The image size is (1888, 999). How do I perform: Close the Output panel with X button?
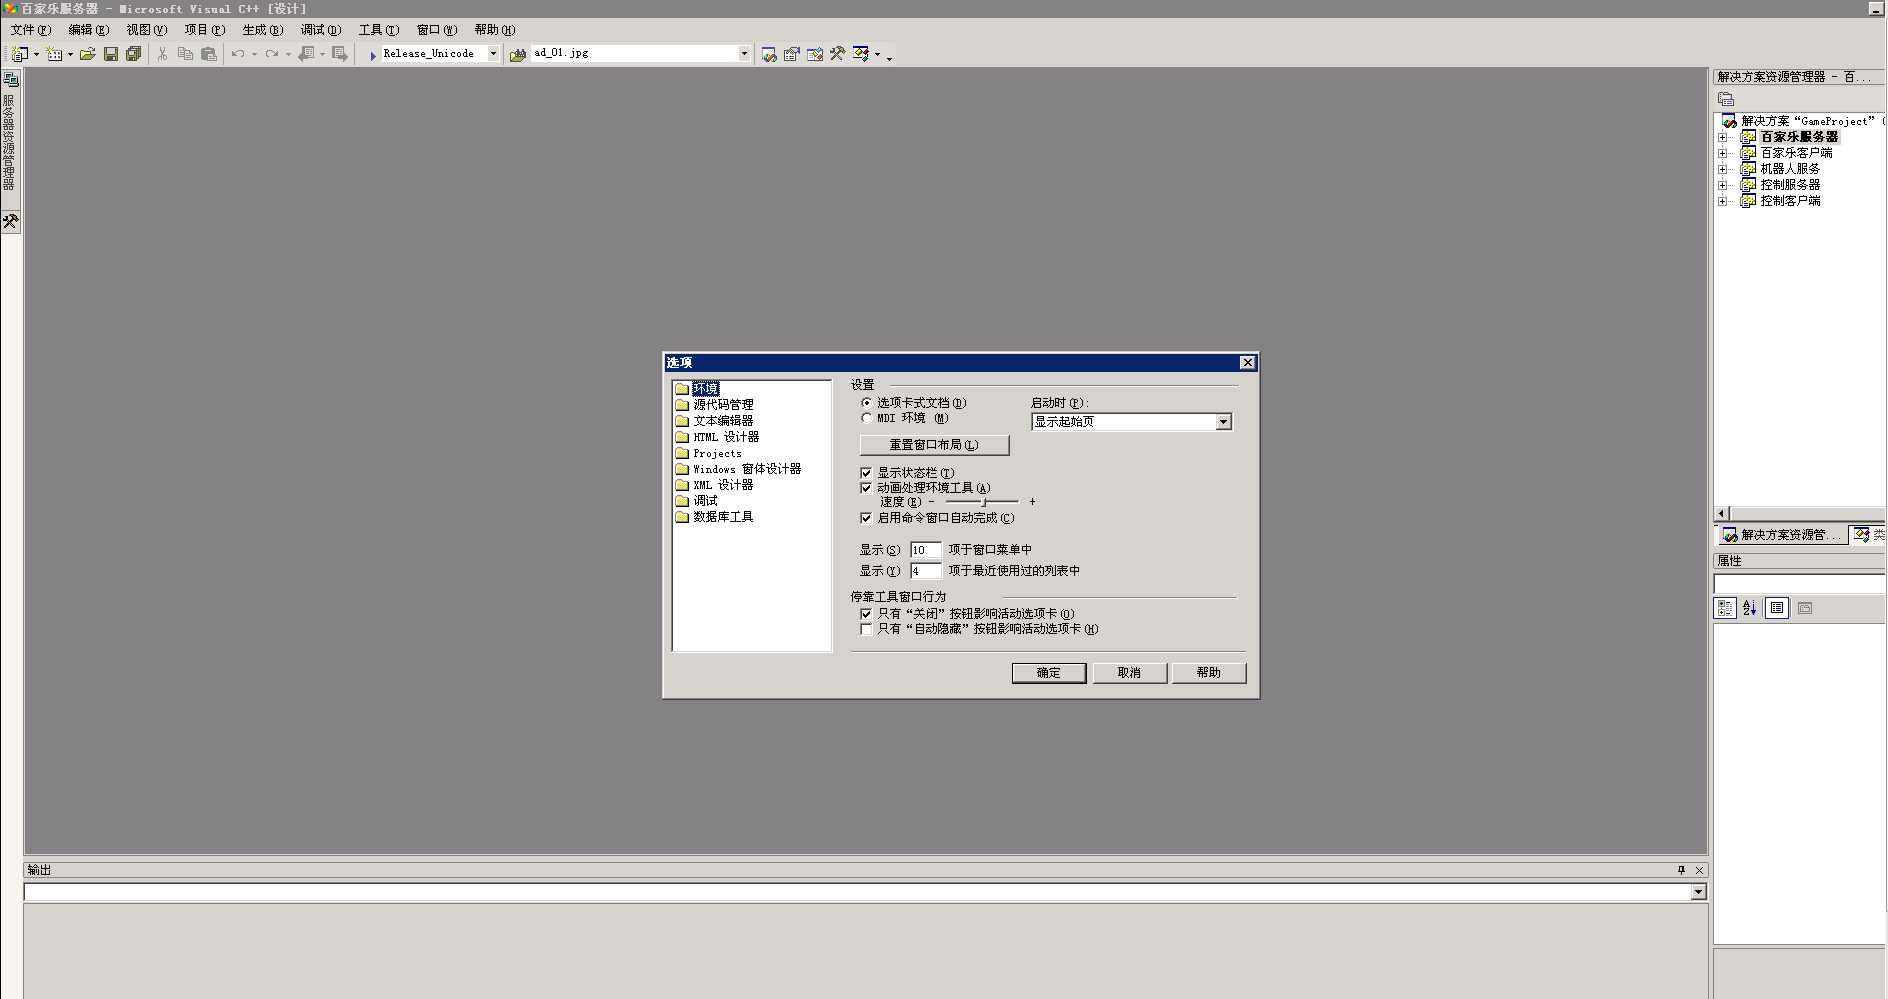click(x=1699, y=870)
